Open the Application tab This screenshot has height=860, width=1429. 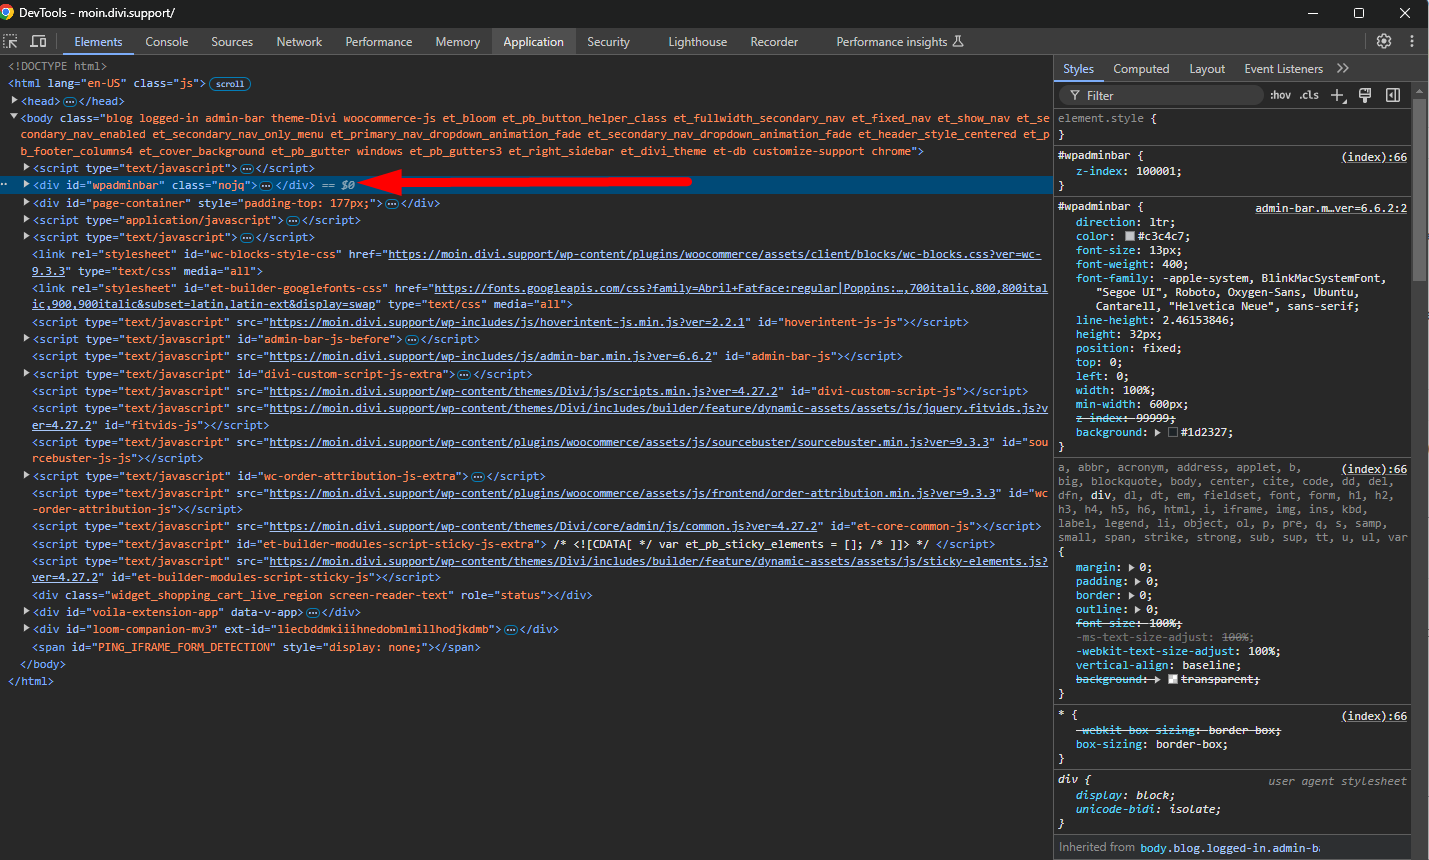pyautogui.click(x=533, y=41)
